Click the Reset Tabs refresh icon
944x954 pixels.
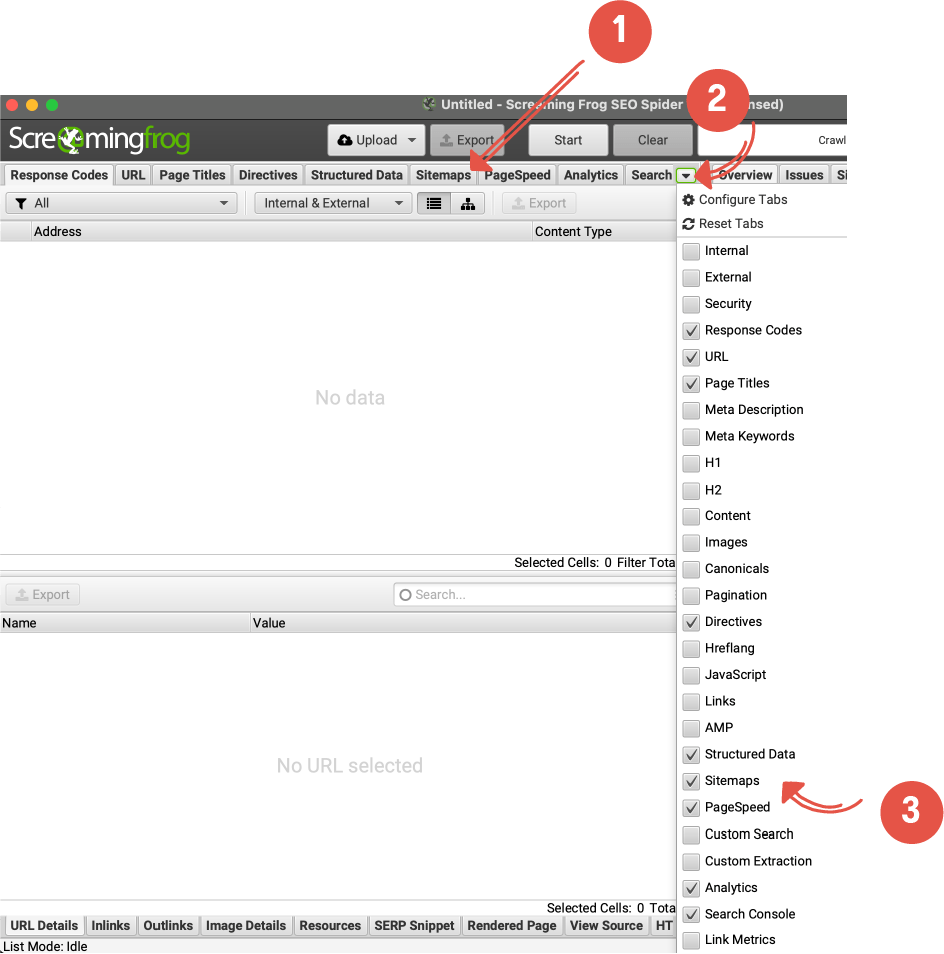[x=689, y=224]
